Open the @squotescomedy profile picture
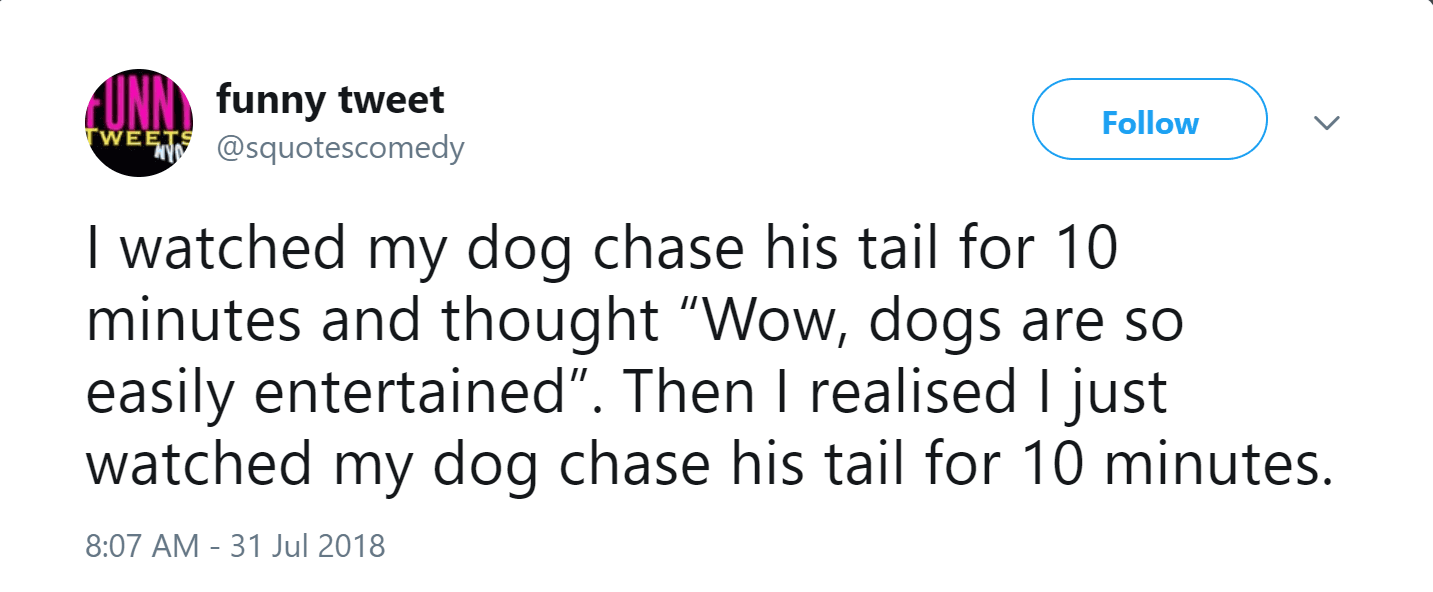The height and width of the screenshot is (592, 1433). [x=138, y=121]
